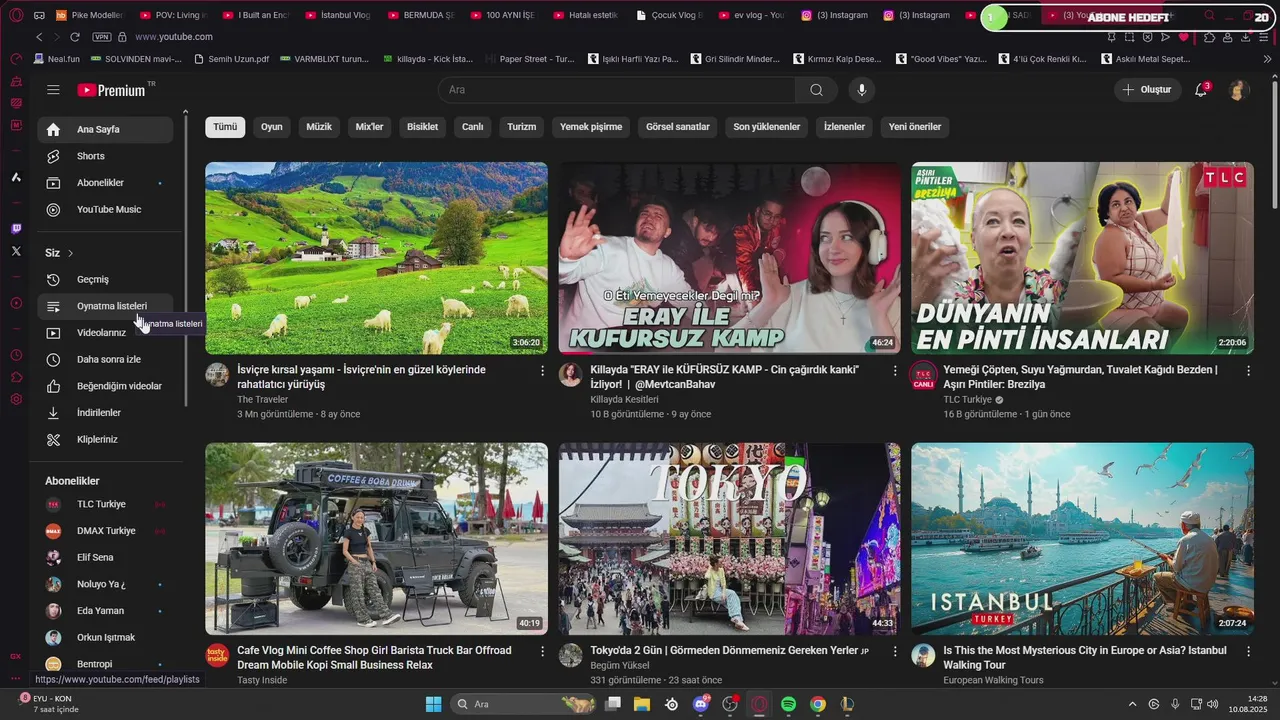Image resolution: width=1280 pixels, height=720 pixels.
Task: Open Opera sidebar settings gear
Action: click(x=16, y=399)
